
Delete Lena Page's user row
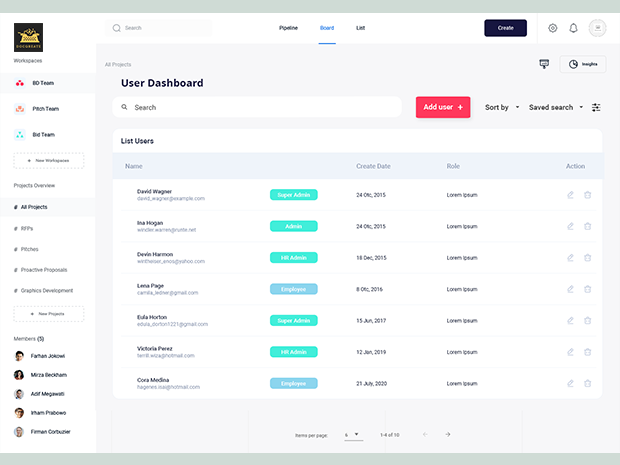[x=588, y=289]
